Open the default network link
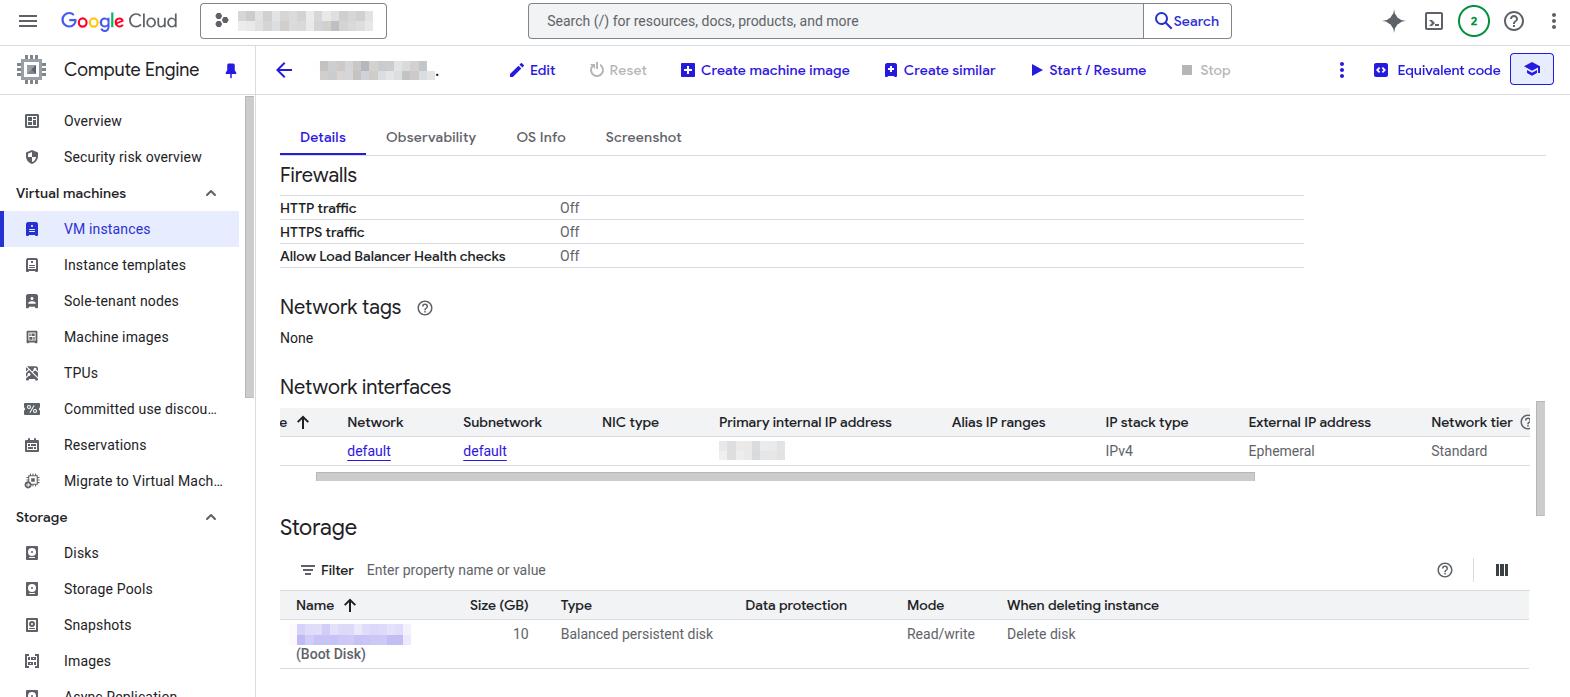Screen dimensions: 1570x697 point(369,451)
